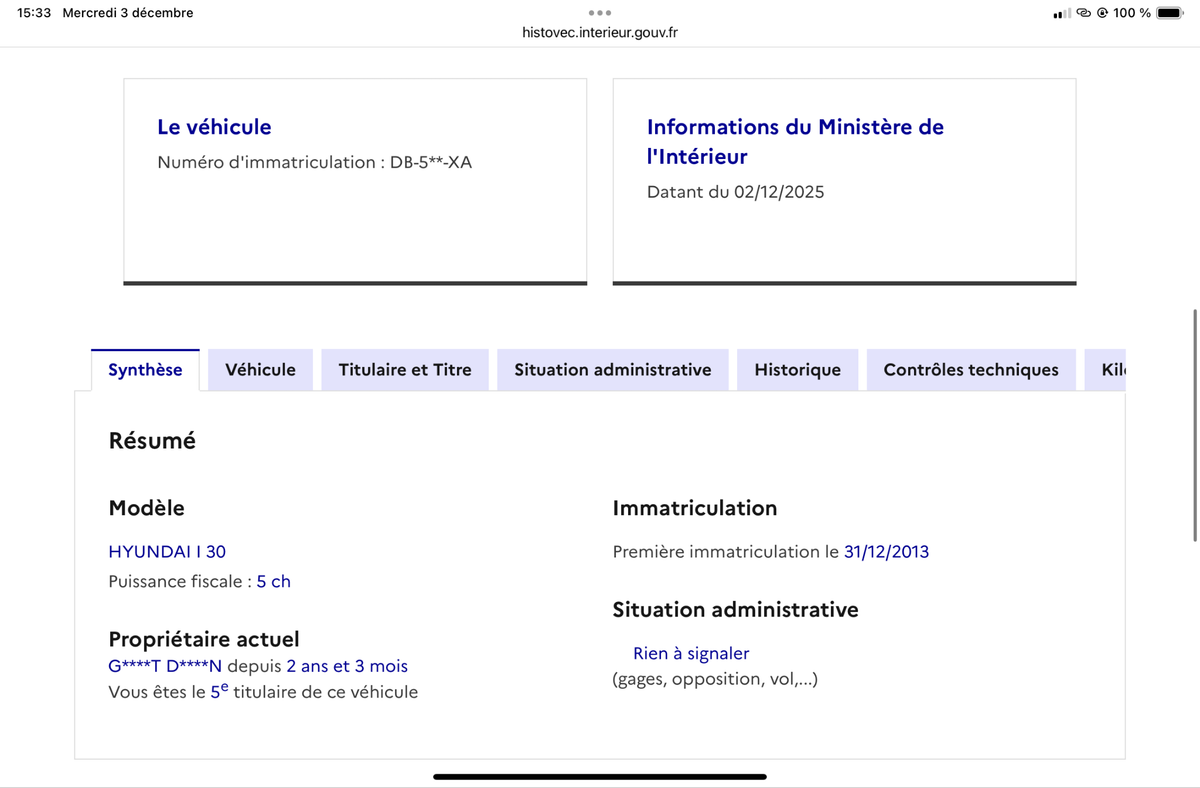The height and width of the screenshot is (788, 1200).
Task: Click the vertical page scrollbar
Action: click(x=1194, y=425)
